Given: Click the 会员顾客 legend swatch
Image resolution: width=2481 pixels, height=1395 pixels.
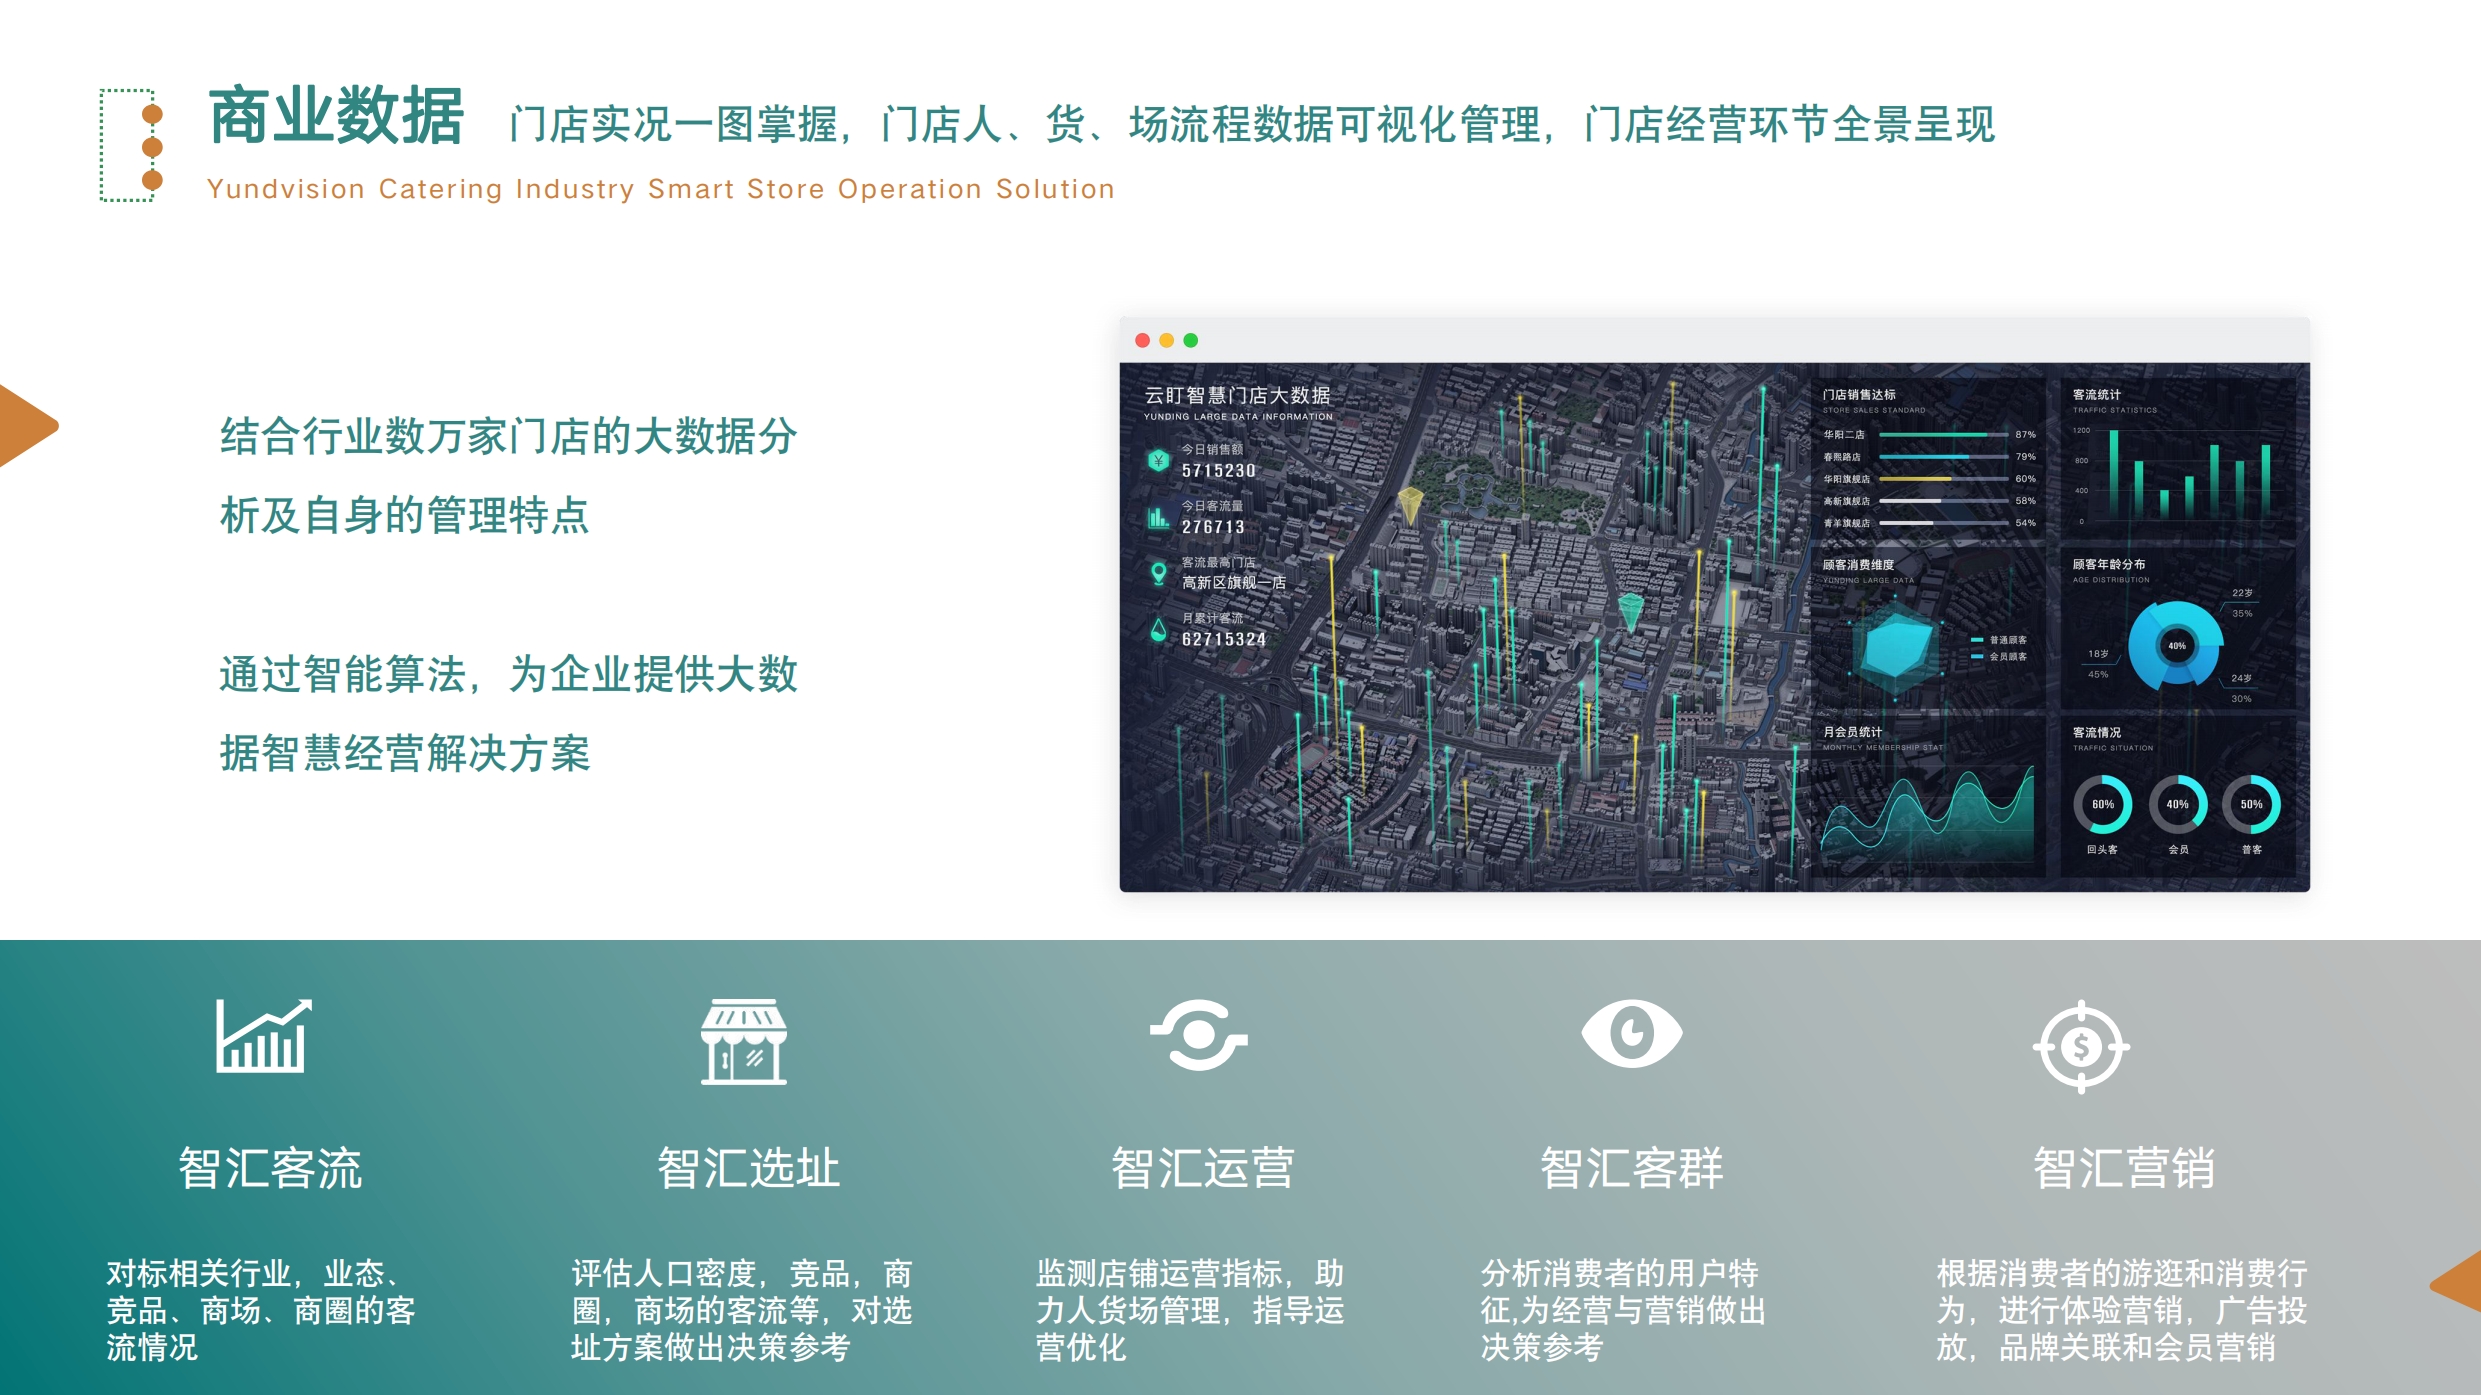Looking at the screenshot, I should pyautogui.click(x=1976, y=657).
